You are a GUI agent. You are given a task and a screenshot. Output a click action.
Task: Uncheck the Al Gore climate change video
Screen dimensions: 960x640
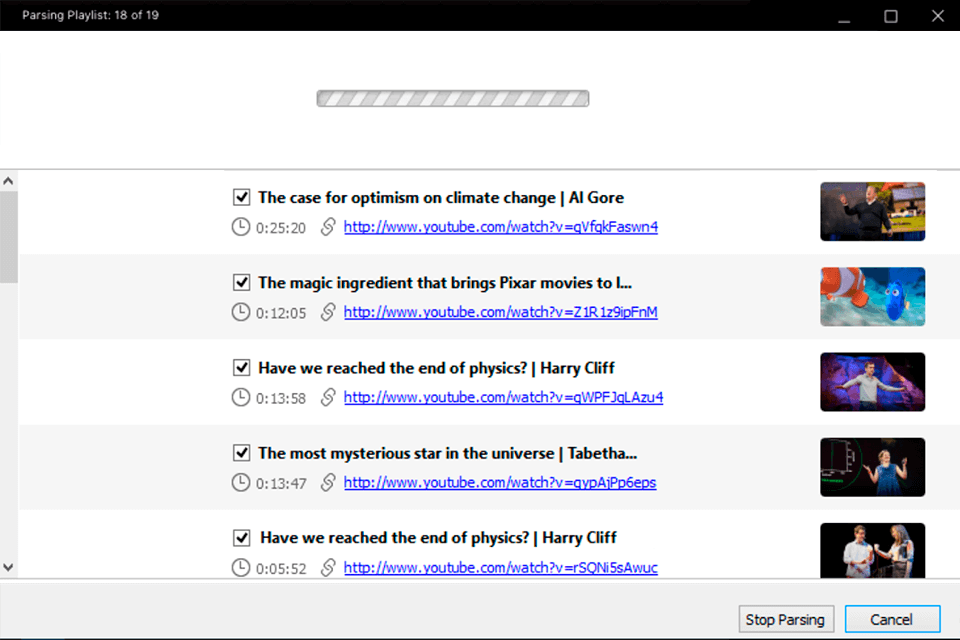(241, 197)
